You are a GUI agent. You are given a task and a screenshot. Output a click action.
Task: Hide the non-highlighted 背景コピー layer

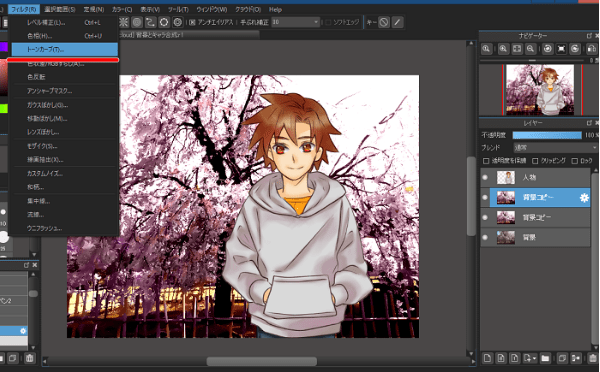[485, 217]
